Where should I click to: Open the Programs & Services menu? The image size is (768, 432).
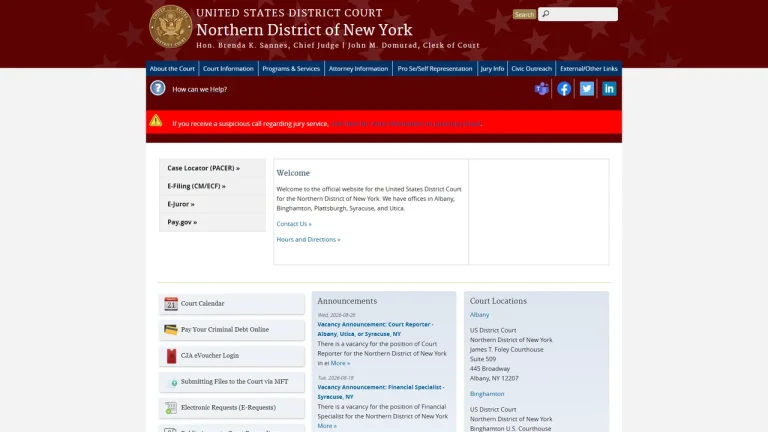pyautogui.click(x=291, y=69)
